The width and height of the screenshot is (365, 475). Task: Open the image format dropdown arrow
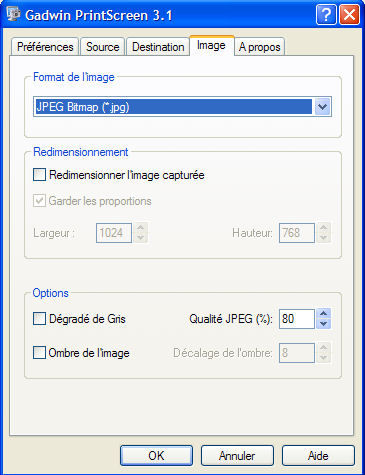(322, 107)
